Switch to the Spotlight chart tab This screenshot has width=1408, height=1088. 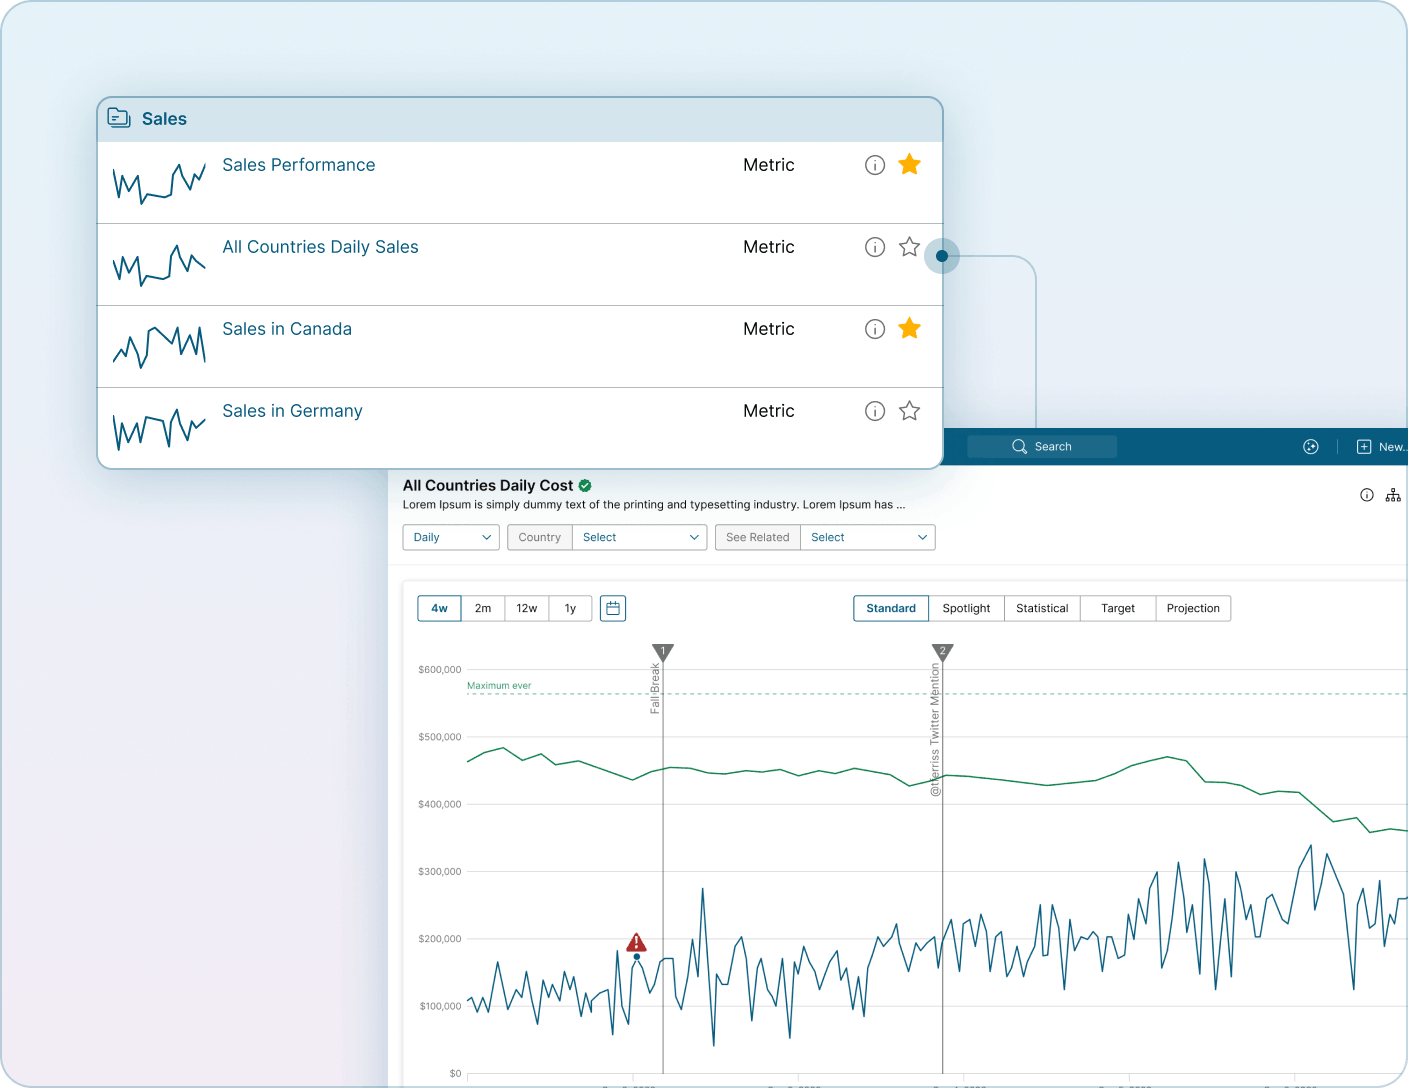pos(966,608)
